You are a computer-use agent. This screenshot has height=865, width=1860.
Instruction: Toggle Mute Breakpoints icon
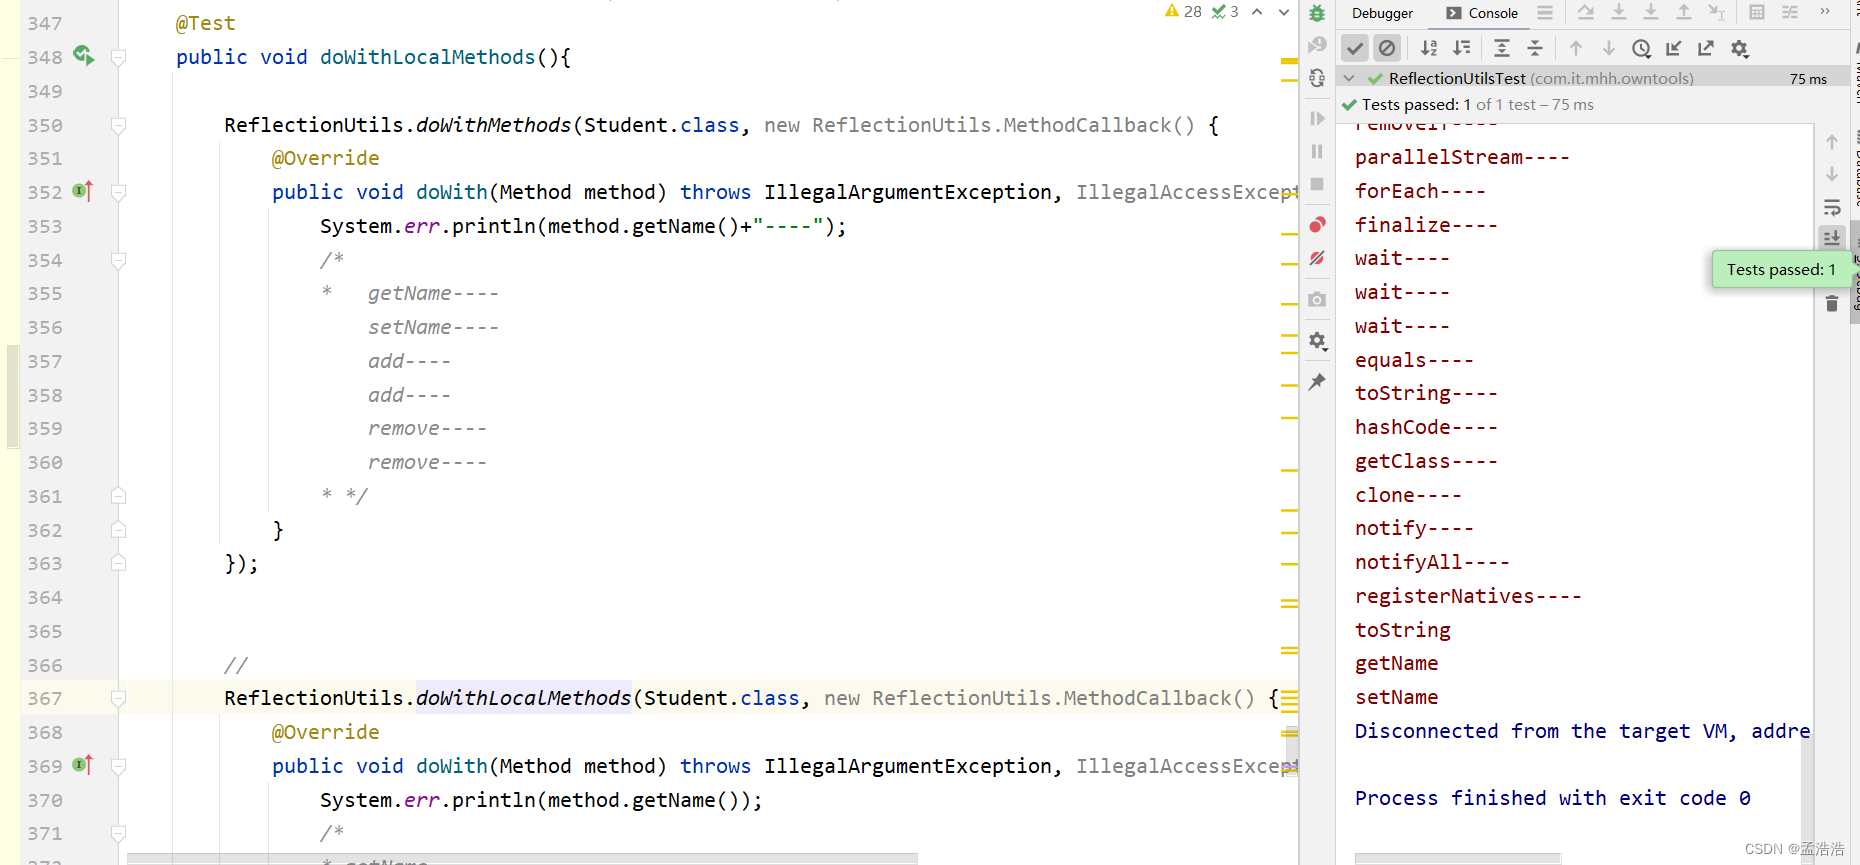pyautogui.click(x=1317, y=258)
